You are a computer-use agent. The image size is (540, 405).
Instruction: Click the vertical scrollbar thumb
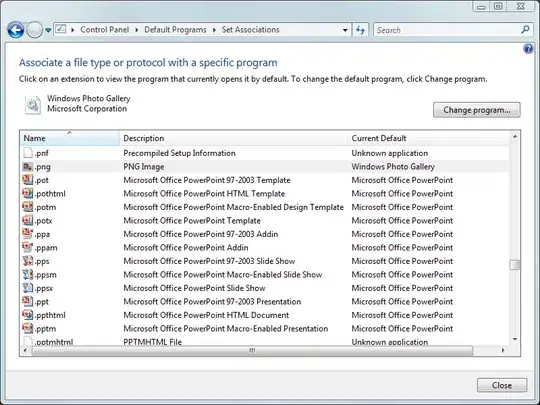515,265
